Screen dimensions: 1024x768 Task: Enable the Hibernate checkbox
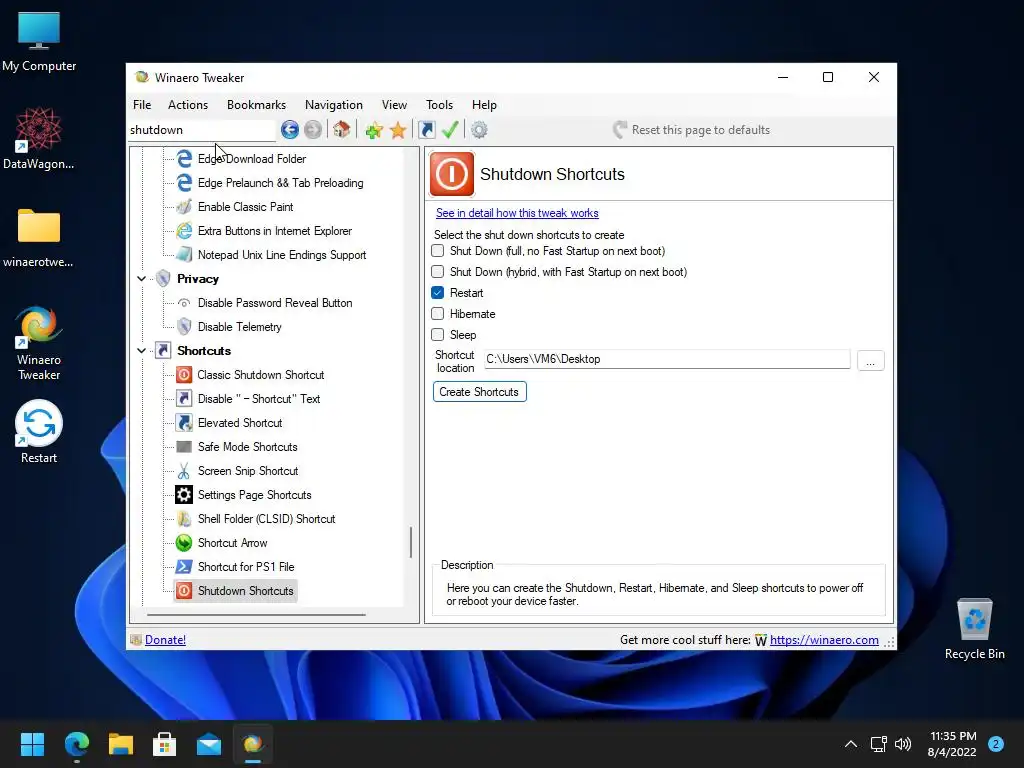(x=438, y=313)
